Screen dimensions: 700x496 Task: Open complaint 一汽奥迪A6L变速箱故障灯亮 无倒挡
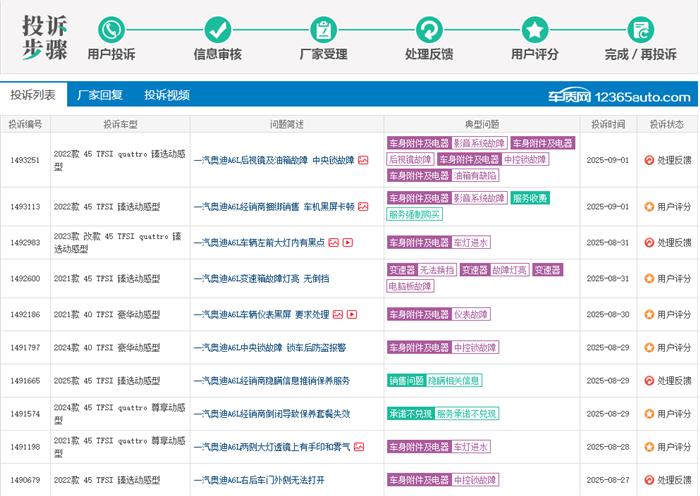point(262,279)
